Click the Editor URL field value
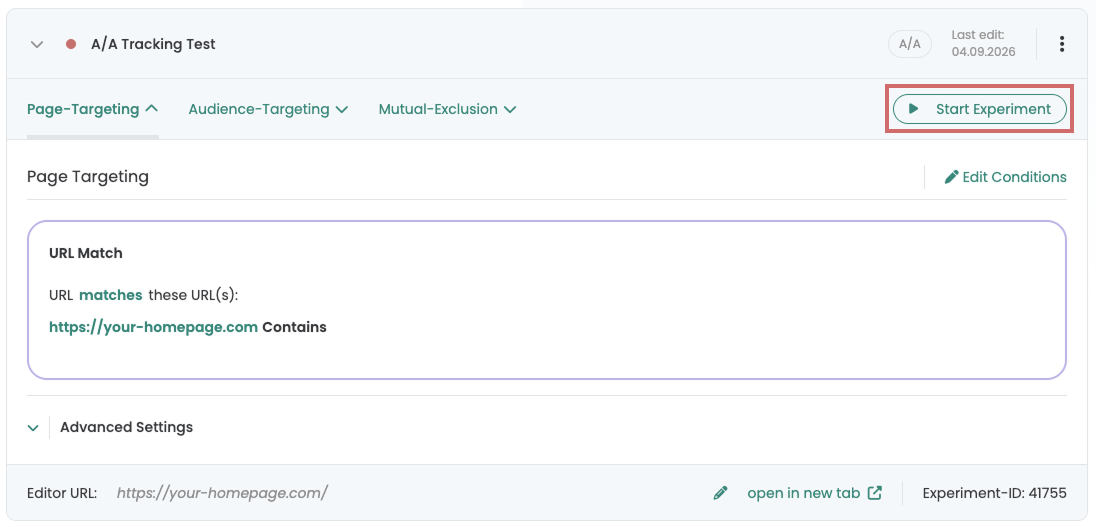Viewport: 1096px width, 527px height. point(222,493)
